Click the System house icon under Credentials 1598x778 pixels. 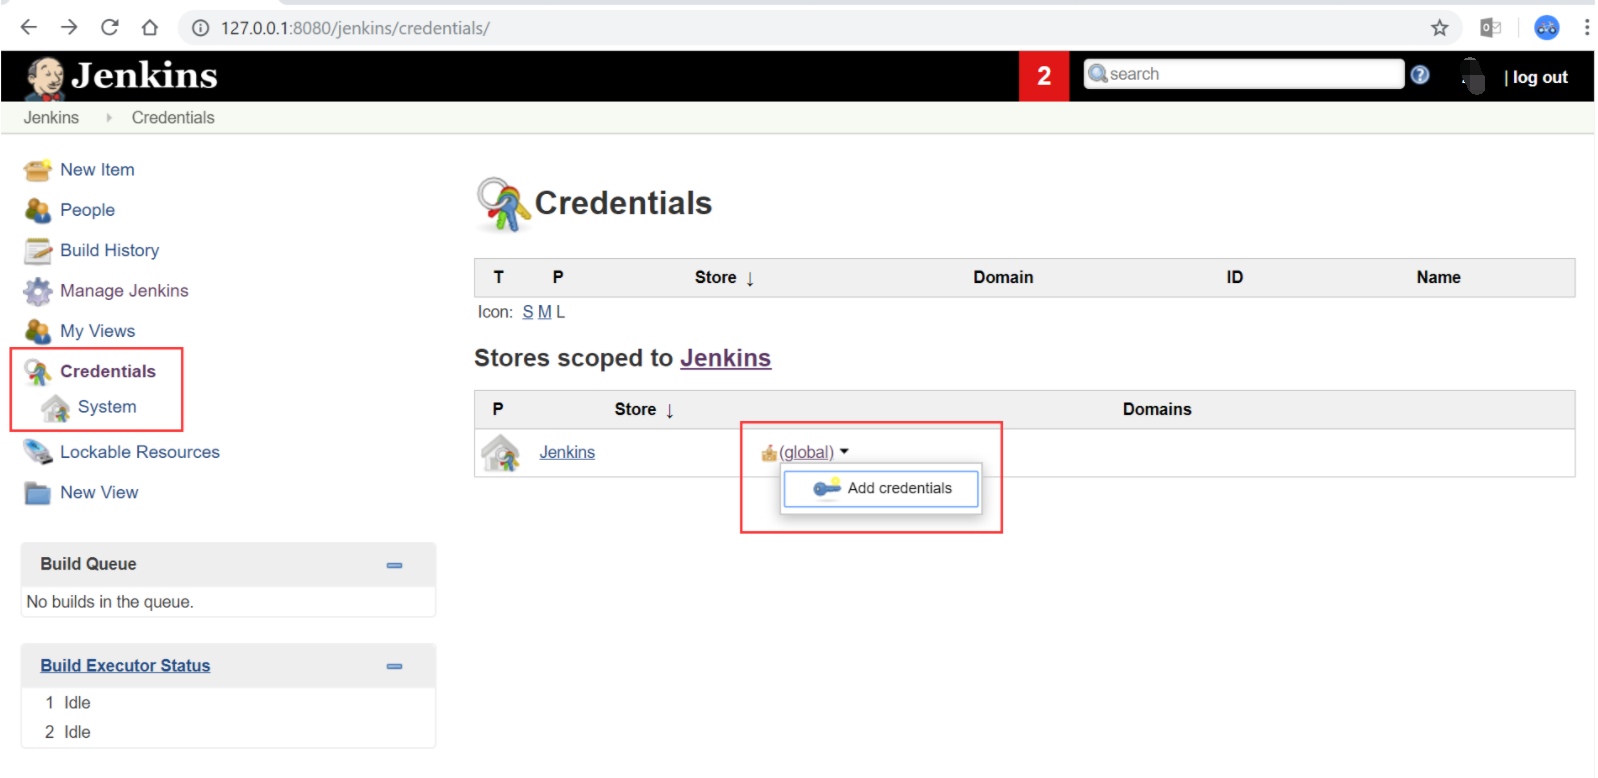tap(55, 408)
